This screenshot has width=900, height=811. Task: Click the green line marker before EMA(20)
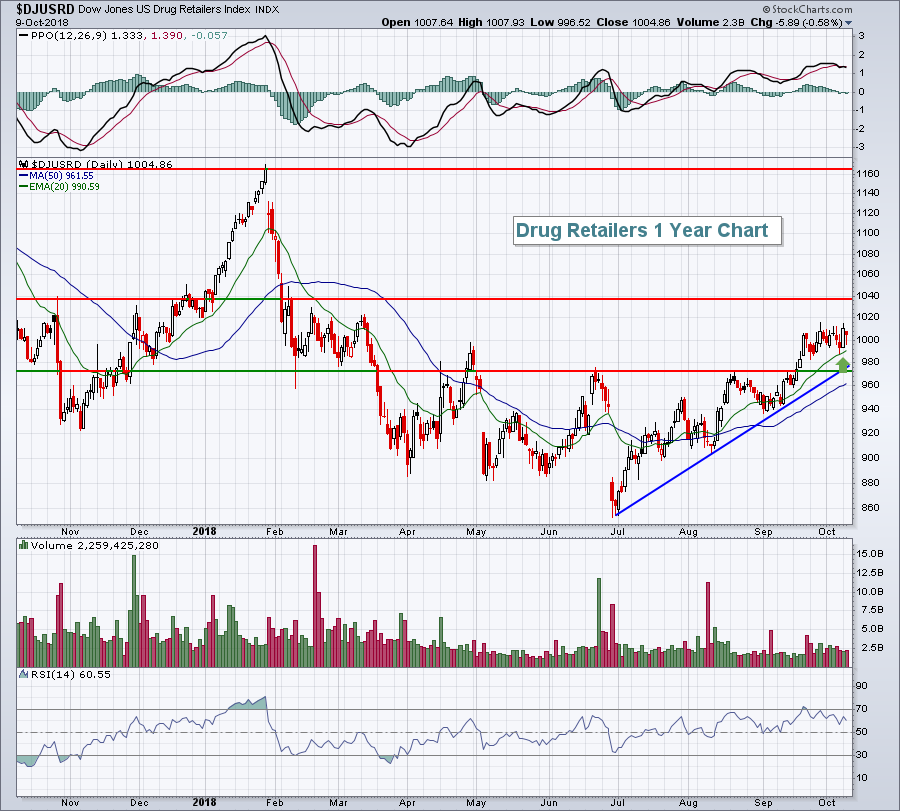point(24,187)
